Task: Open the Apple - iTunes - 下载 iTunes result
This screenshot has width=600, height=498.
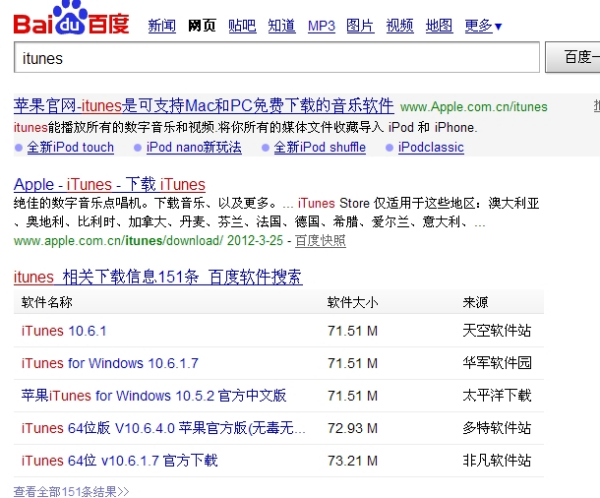Action: pos(109,185)
